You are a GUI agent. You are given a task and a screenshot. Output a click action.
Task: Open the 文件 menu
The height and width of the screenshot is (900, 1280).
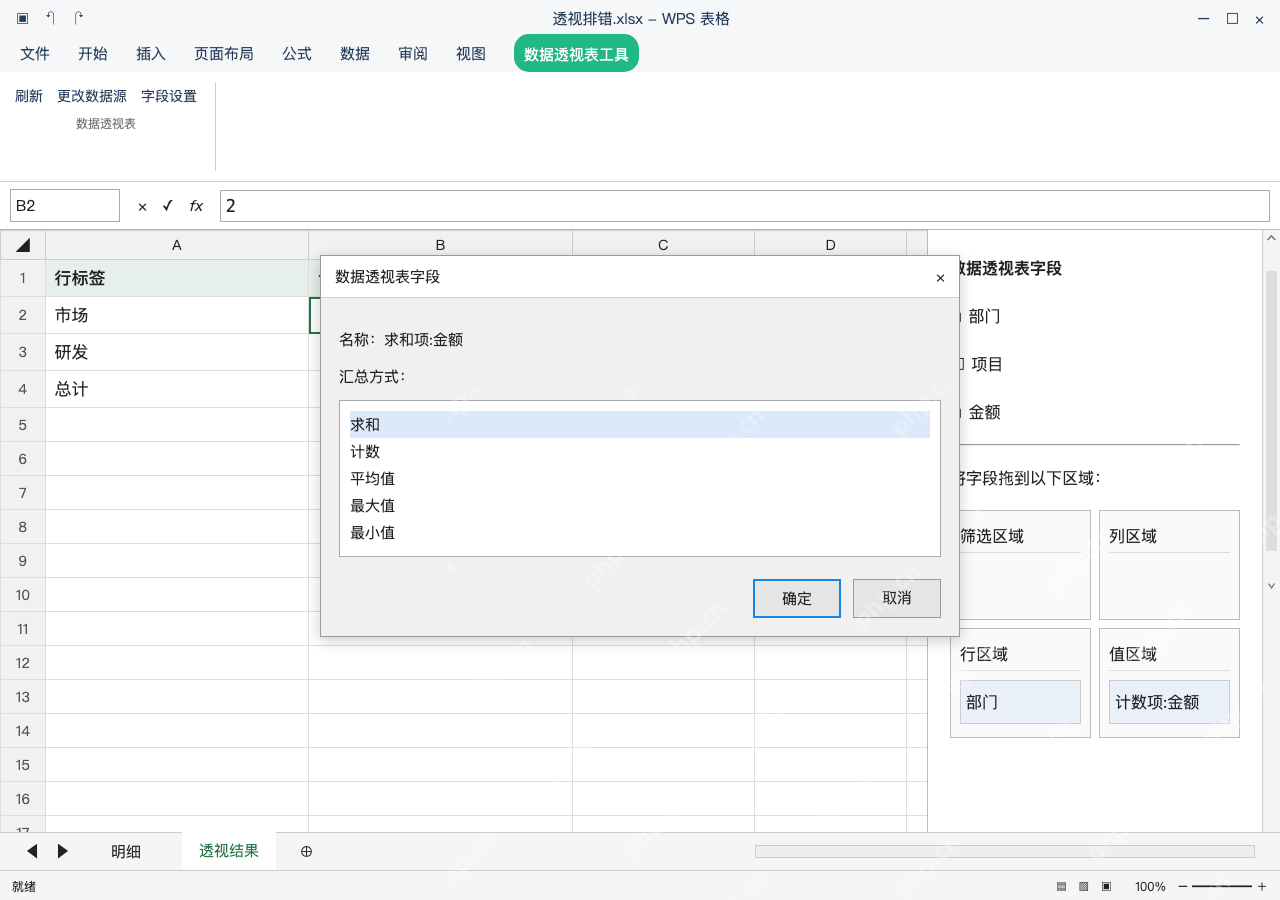[x=35, y=54]
